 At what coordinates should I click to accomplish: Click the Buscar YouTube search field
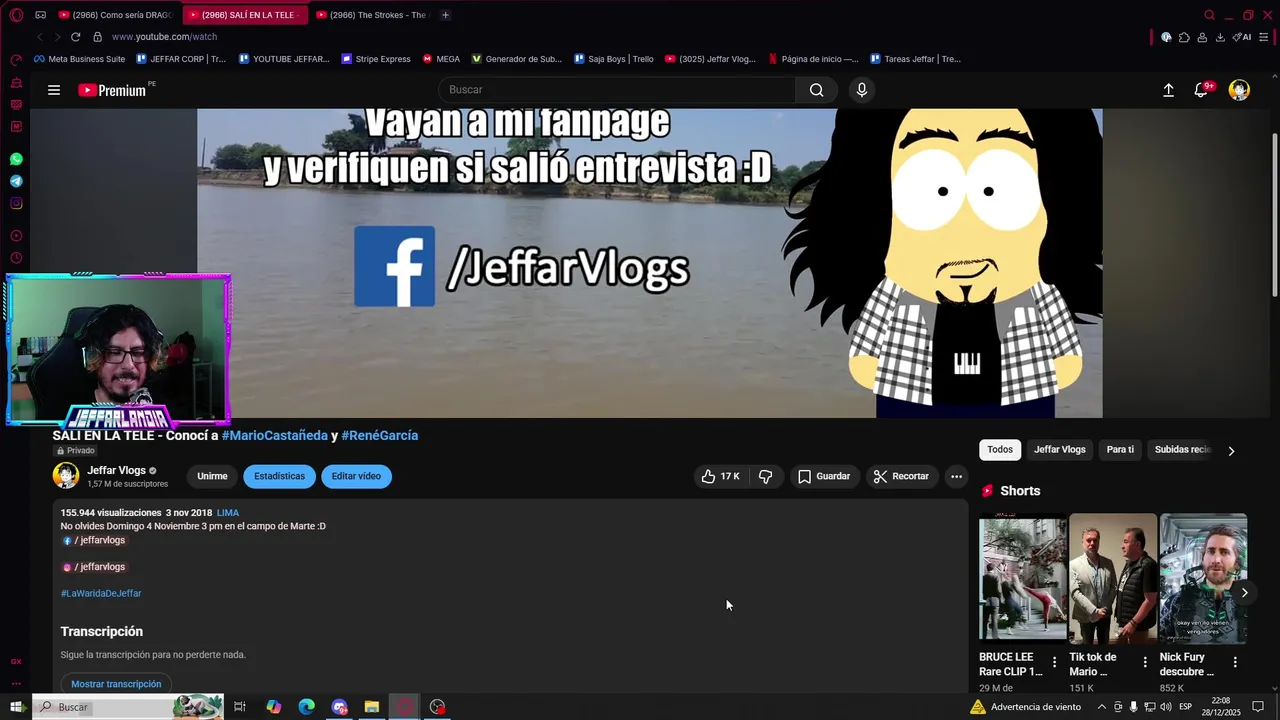pos(617,90)
